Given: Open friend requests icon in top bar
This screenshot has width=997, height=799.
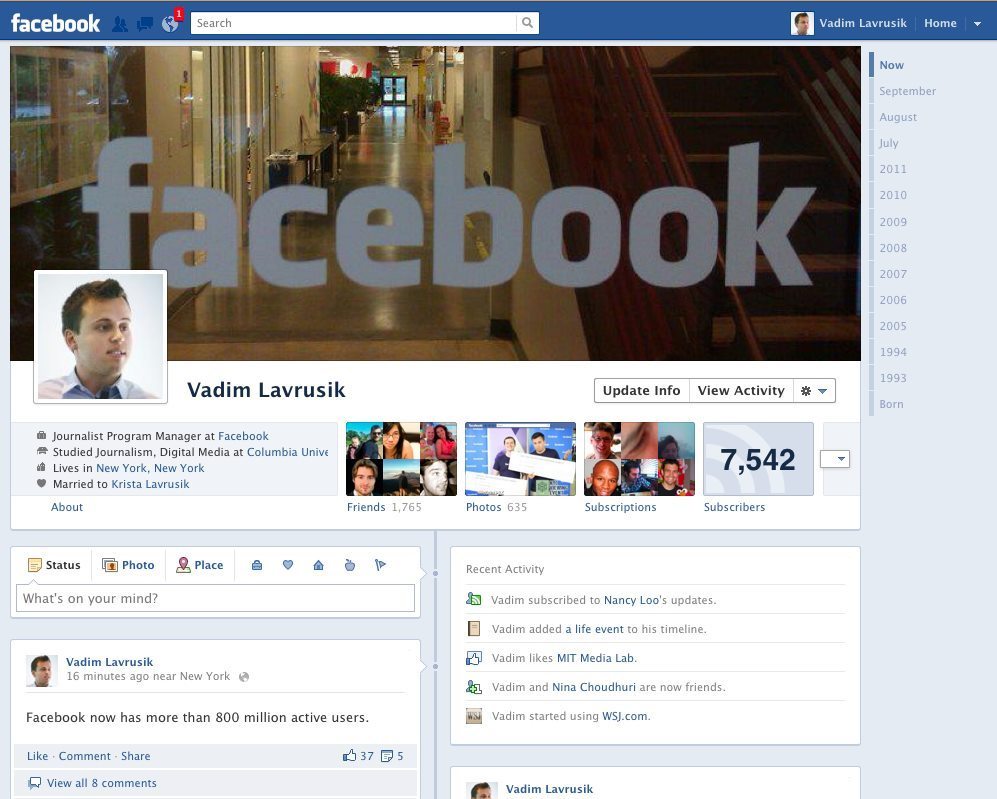Looking at the screenshot, I should coord(120,24).
